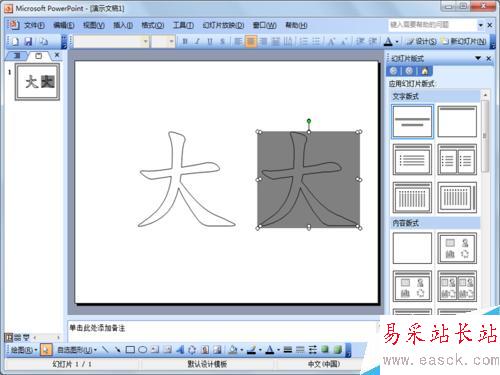Click the Insert Picture icon
This screenshot has height=375, width=500.
(x=217, y=350)
